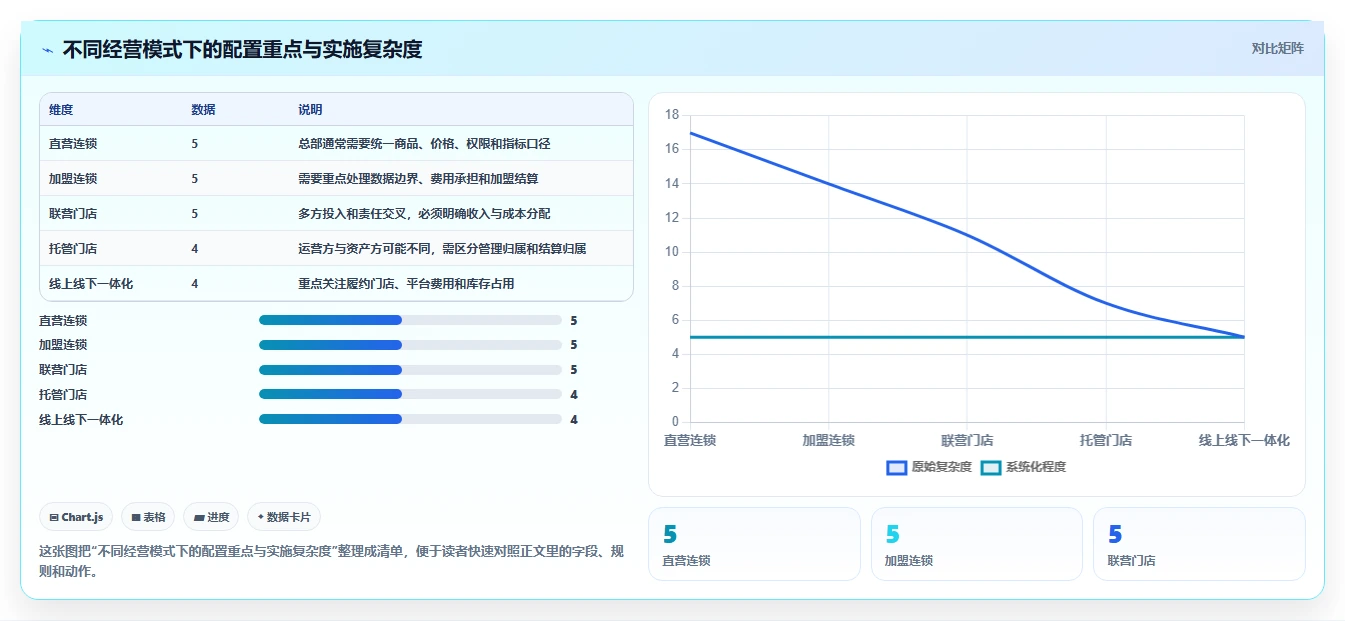Click the 联营门店 progress bar
This screenshot has height=621, width=1345.
(410, 370)
